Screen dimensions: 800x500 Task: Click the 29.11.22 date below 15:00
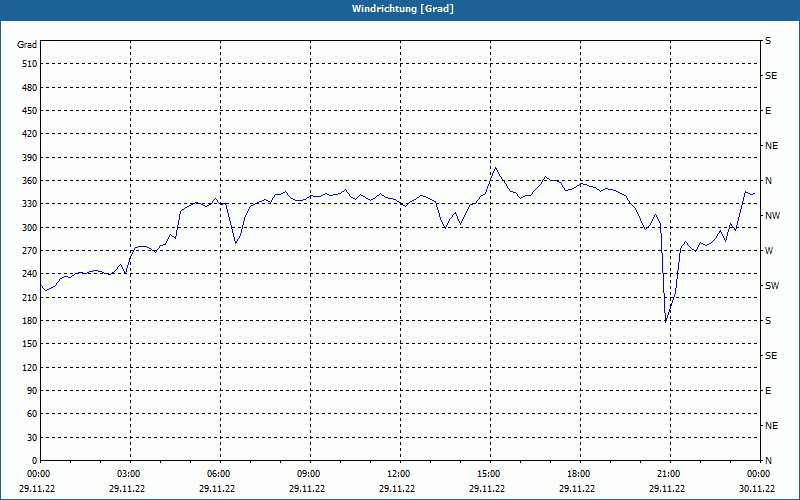tap(487, 489)
